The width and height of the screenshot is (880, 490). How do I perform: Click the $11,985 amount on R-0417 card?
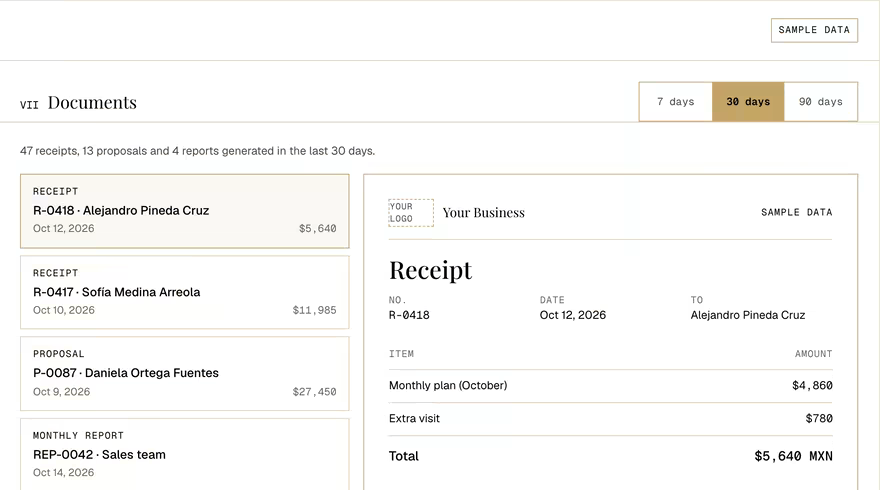coord(314,310)
